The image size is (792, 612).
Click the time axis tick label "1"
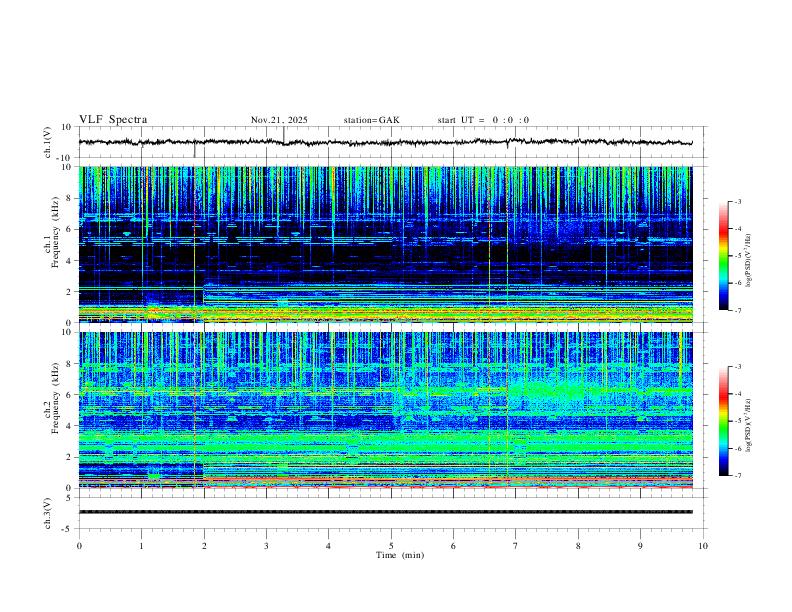[x=141, y=546]
